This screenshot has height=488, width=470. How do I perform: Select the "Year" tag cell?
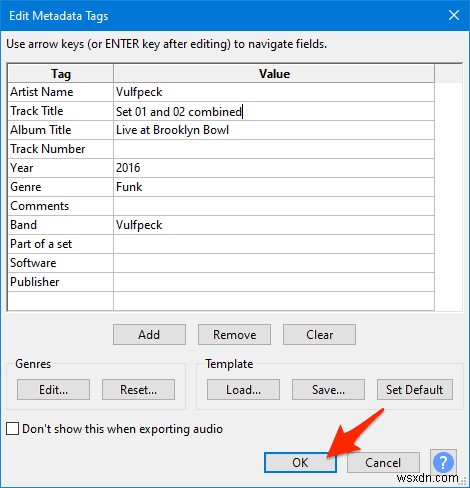60,168
